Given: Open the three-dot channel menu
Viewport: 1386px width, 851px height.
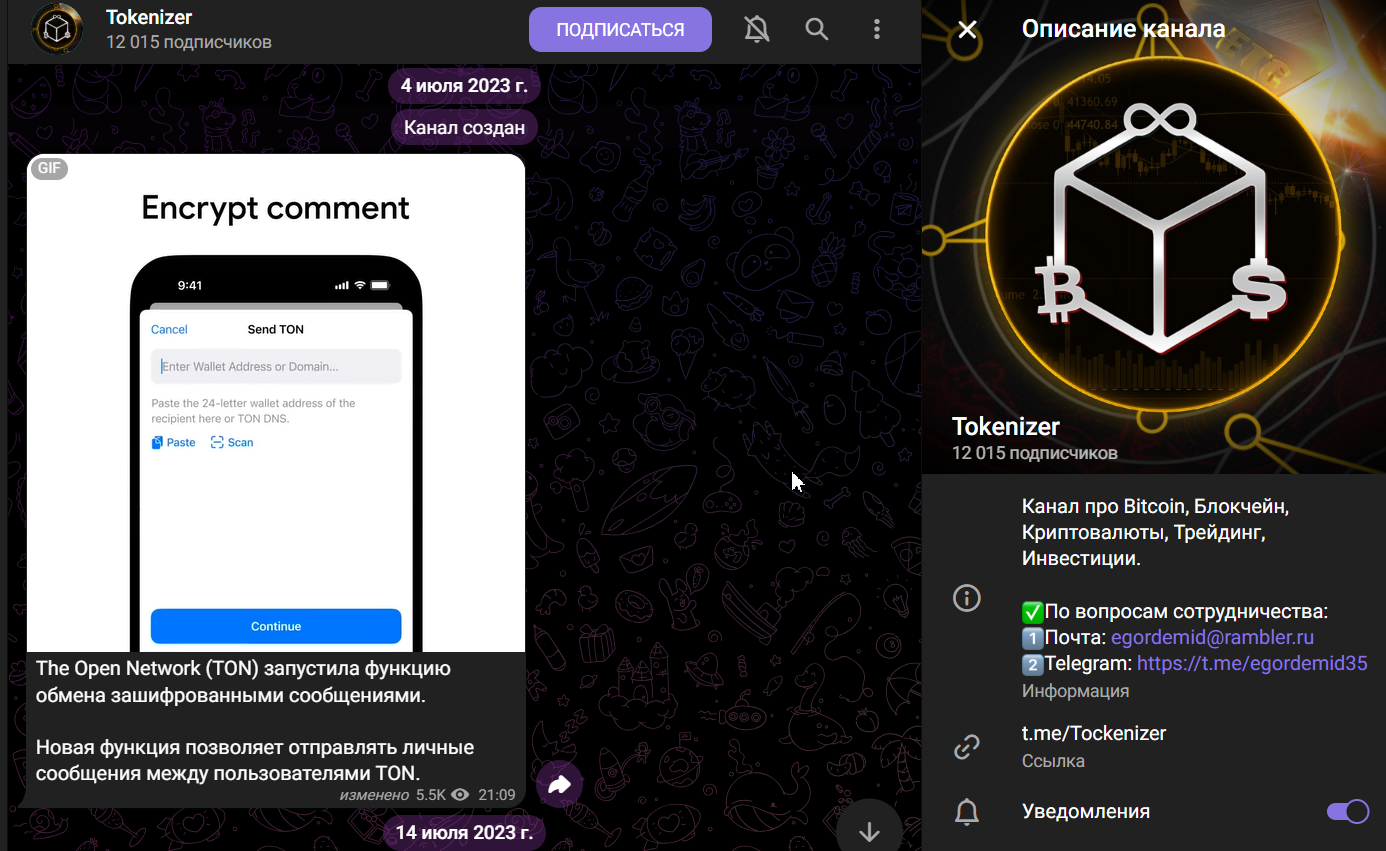Looking at the screenshot, I should (877, 29).
